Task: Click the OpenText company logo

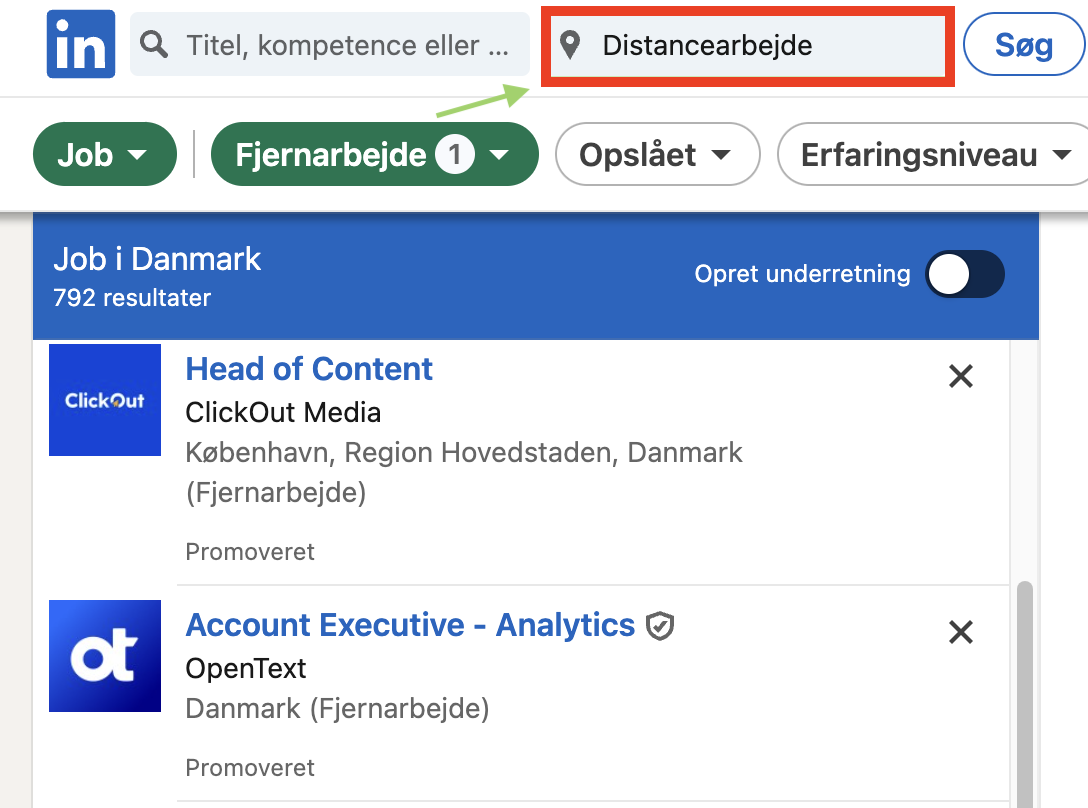Action: coord(104,656)
